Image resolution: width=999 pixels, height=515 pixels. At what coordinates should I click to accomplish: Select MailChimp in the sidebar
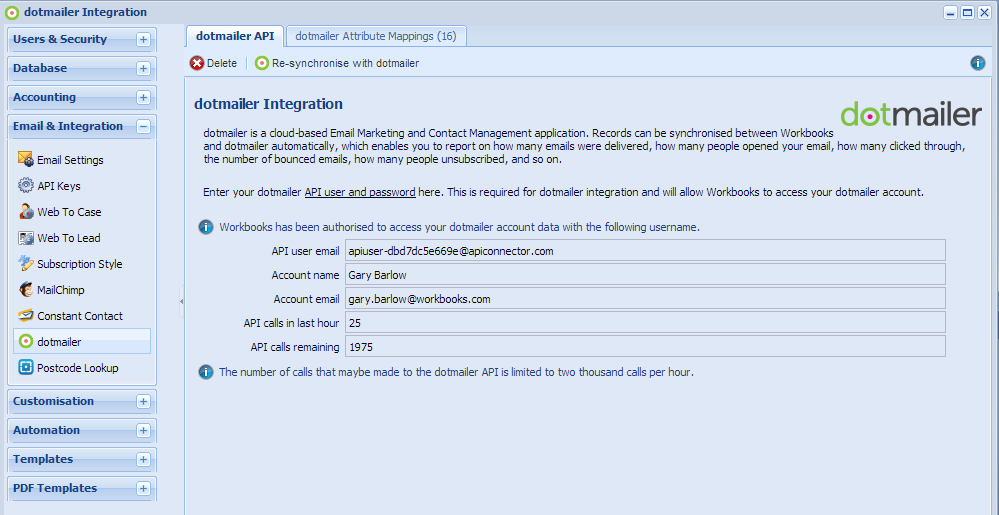click(x=61, y=290)
